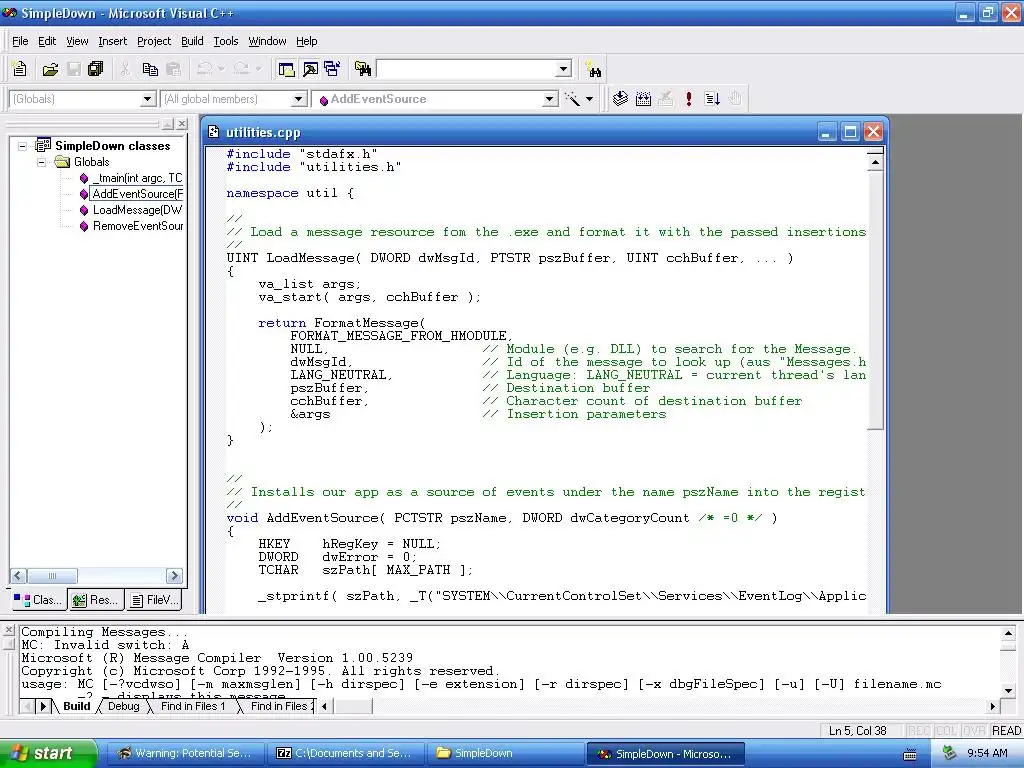Click the Workspace window toggle icon
Screen dimensions: 1024x768
[286, 69]
